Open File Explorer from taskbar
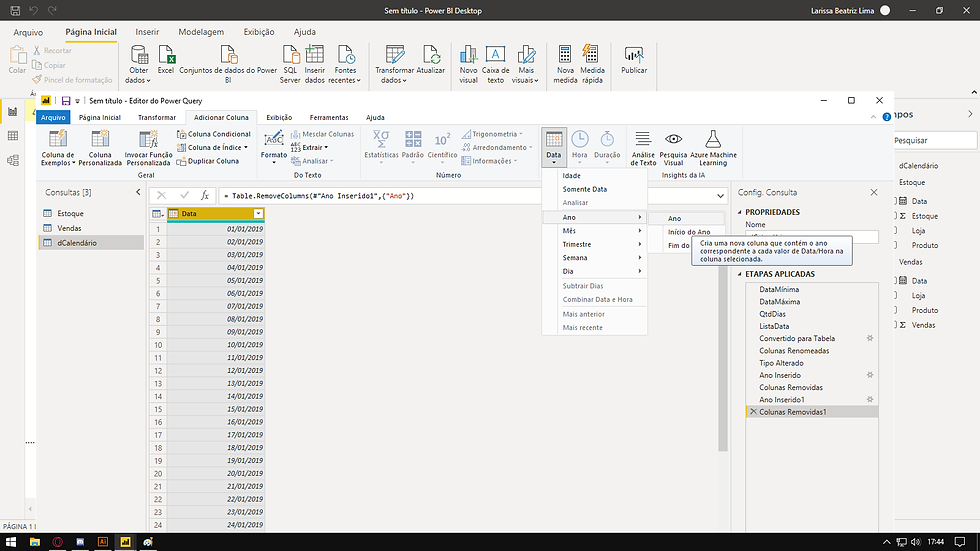This screenshot has height=551, width=980. [34, 542]
